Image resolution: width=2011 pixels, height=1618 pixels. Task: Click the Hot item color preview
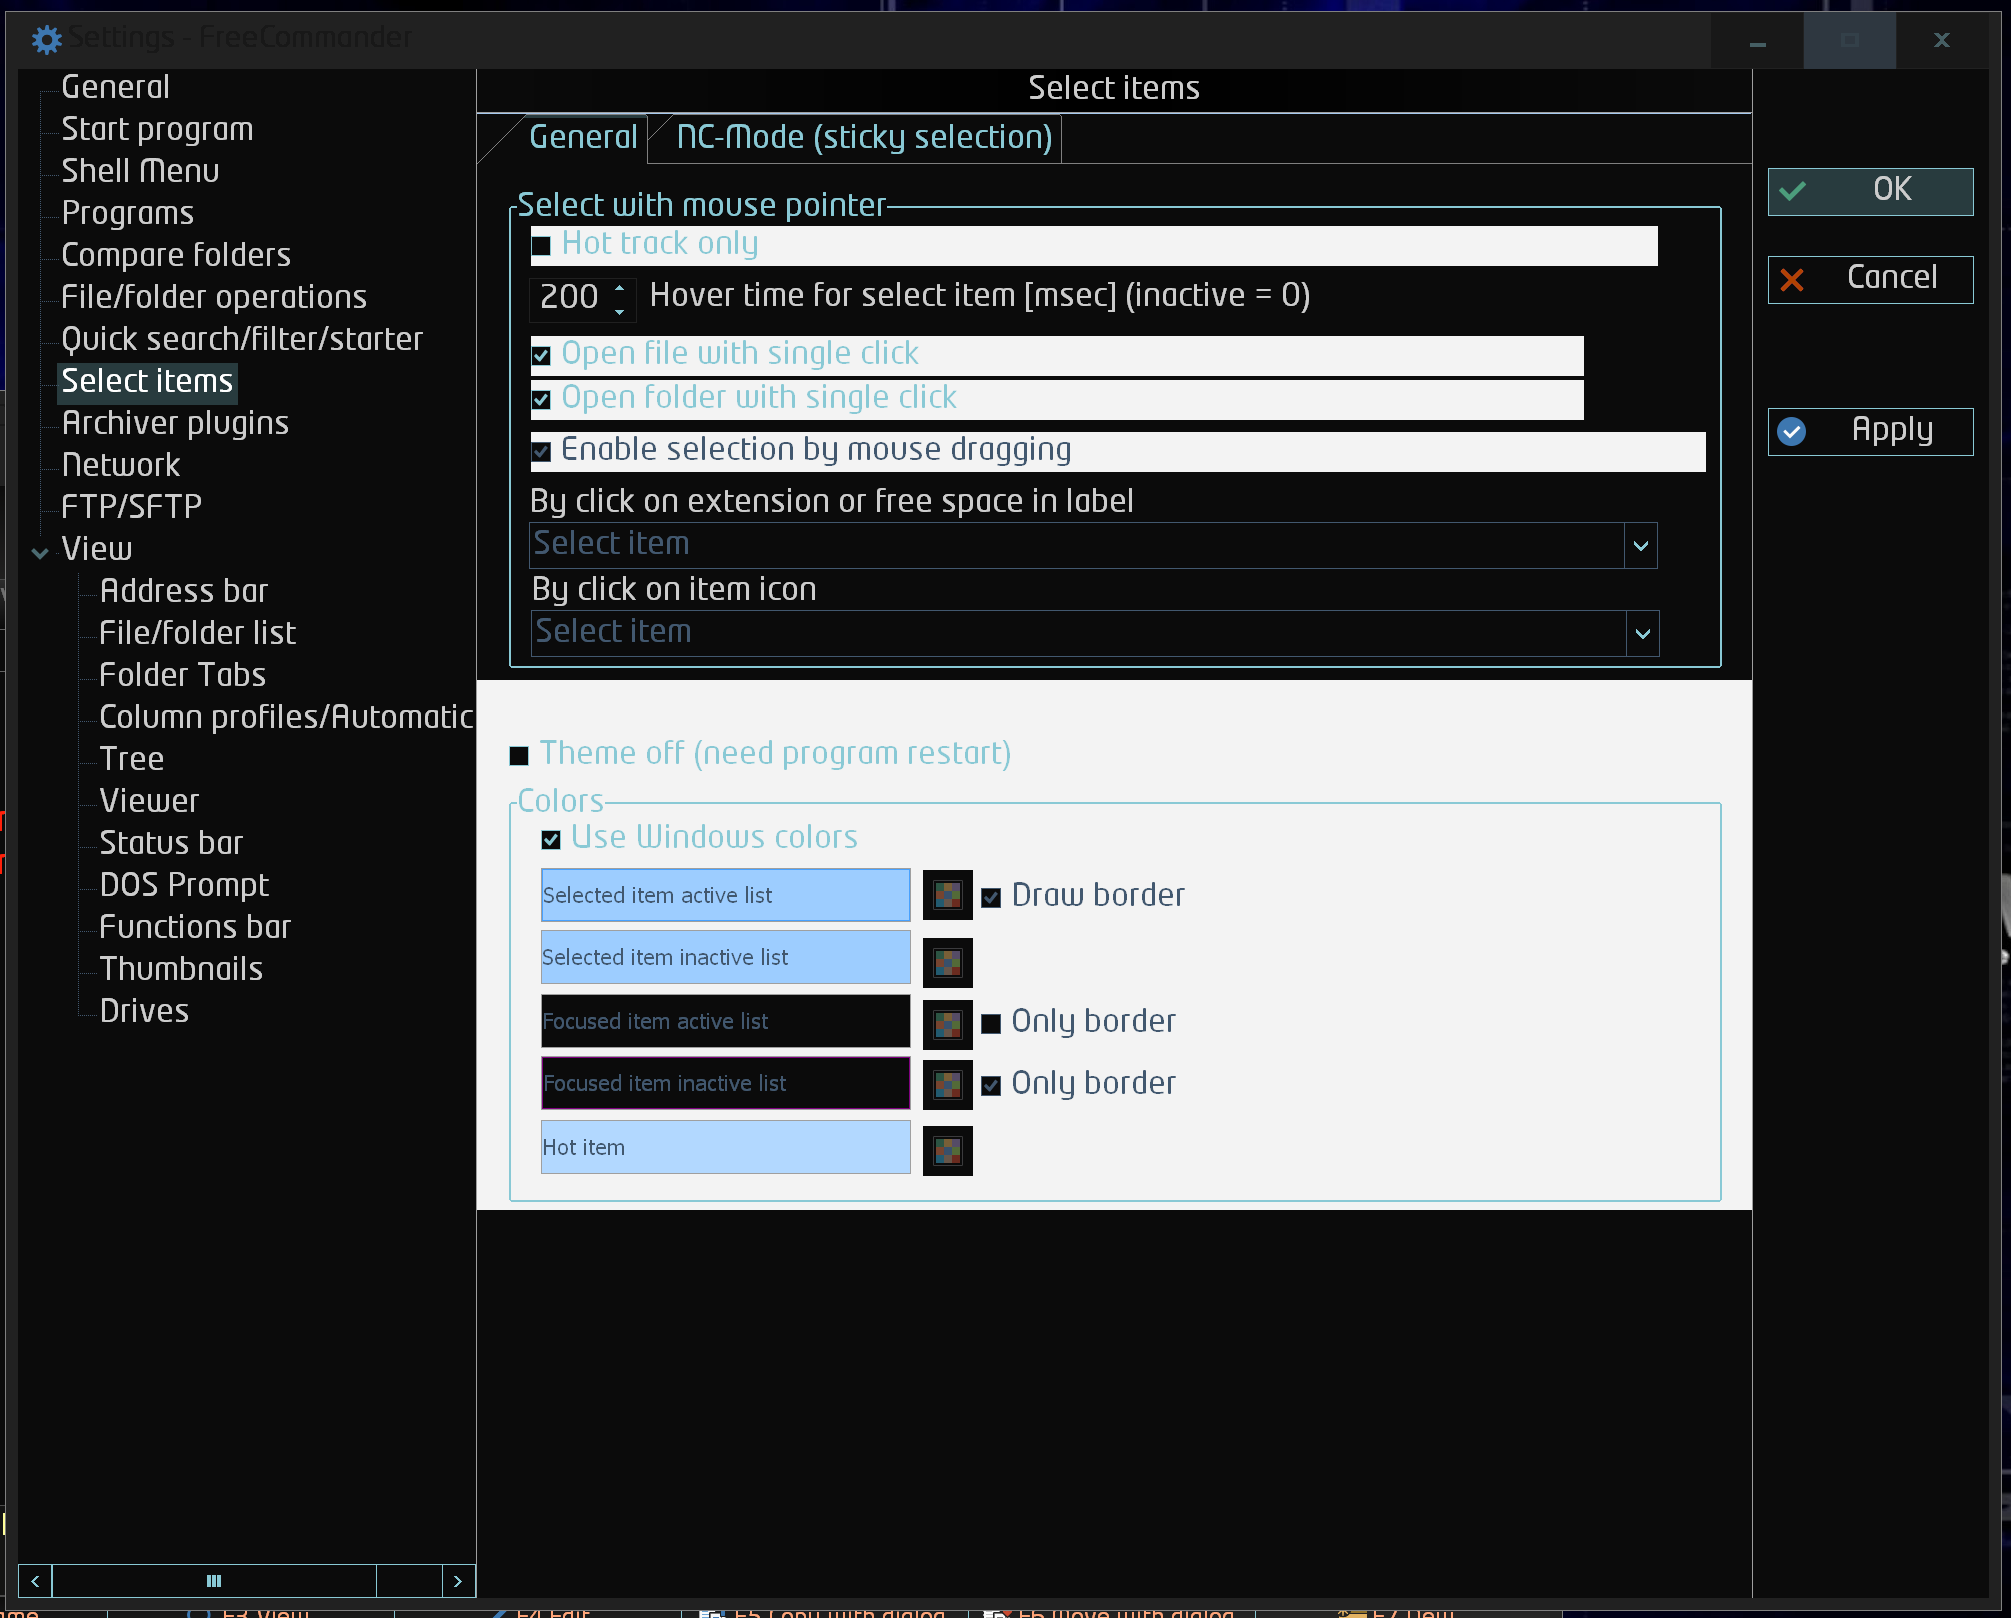tap(725, 1147)
